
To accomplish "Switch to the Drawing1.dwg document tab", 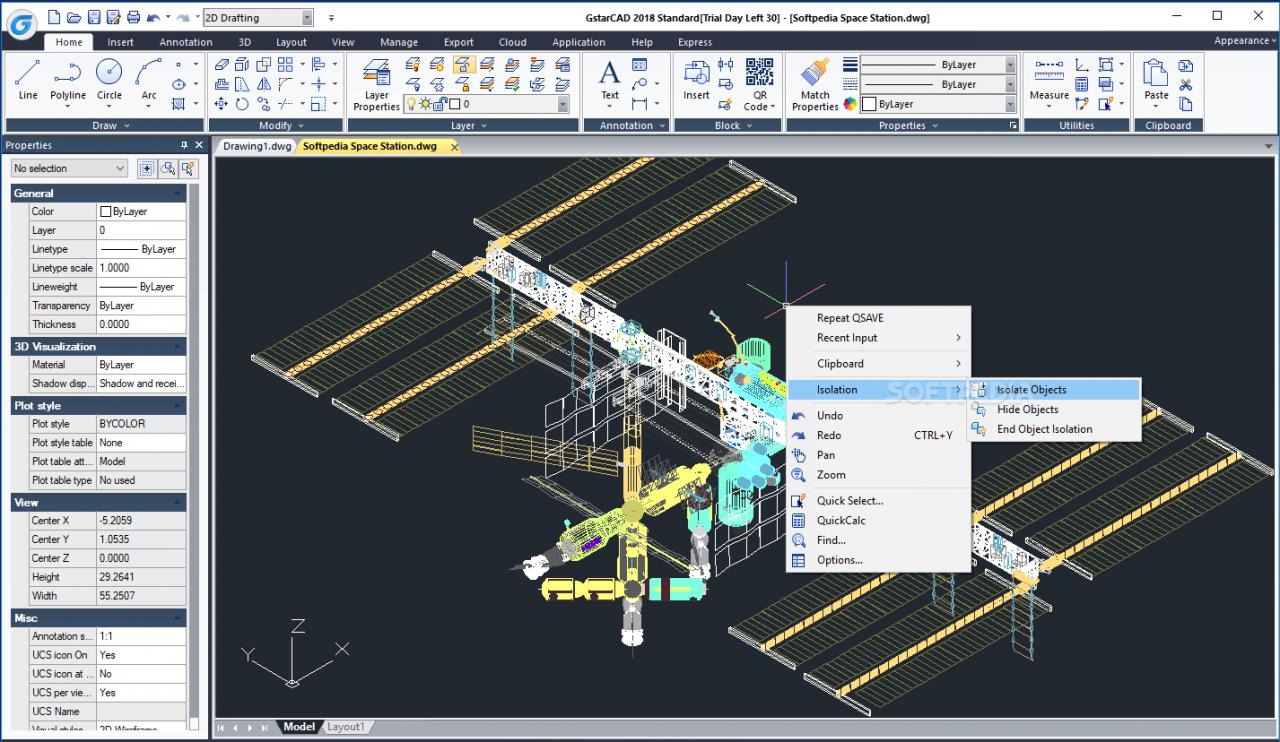I will 257,146.
